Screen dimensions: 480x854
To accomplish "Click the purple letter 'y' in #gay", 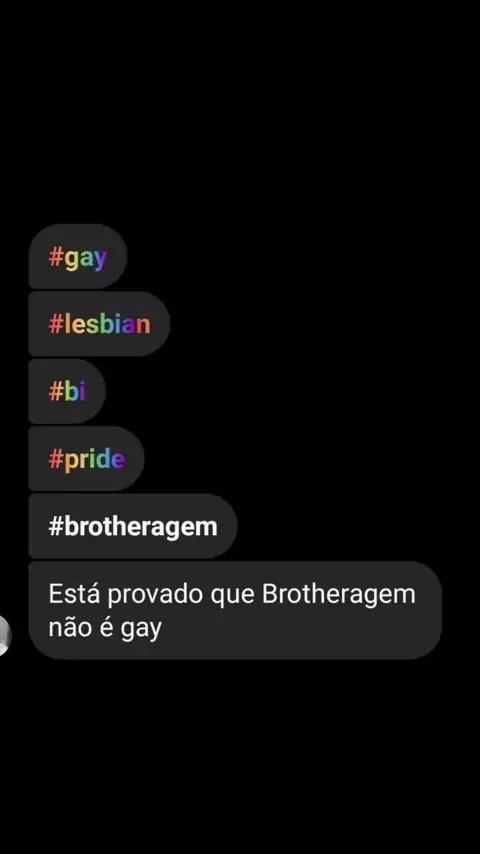I will (x=100, y=260).
